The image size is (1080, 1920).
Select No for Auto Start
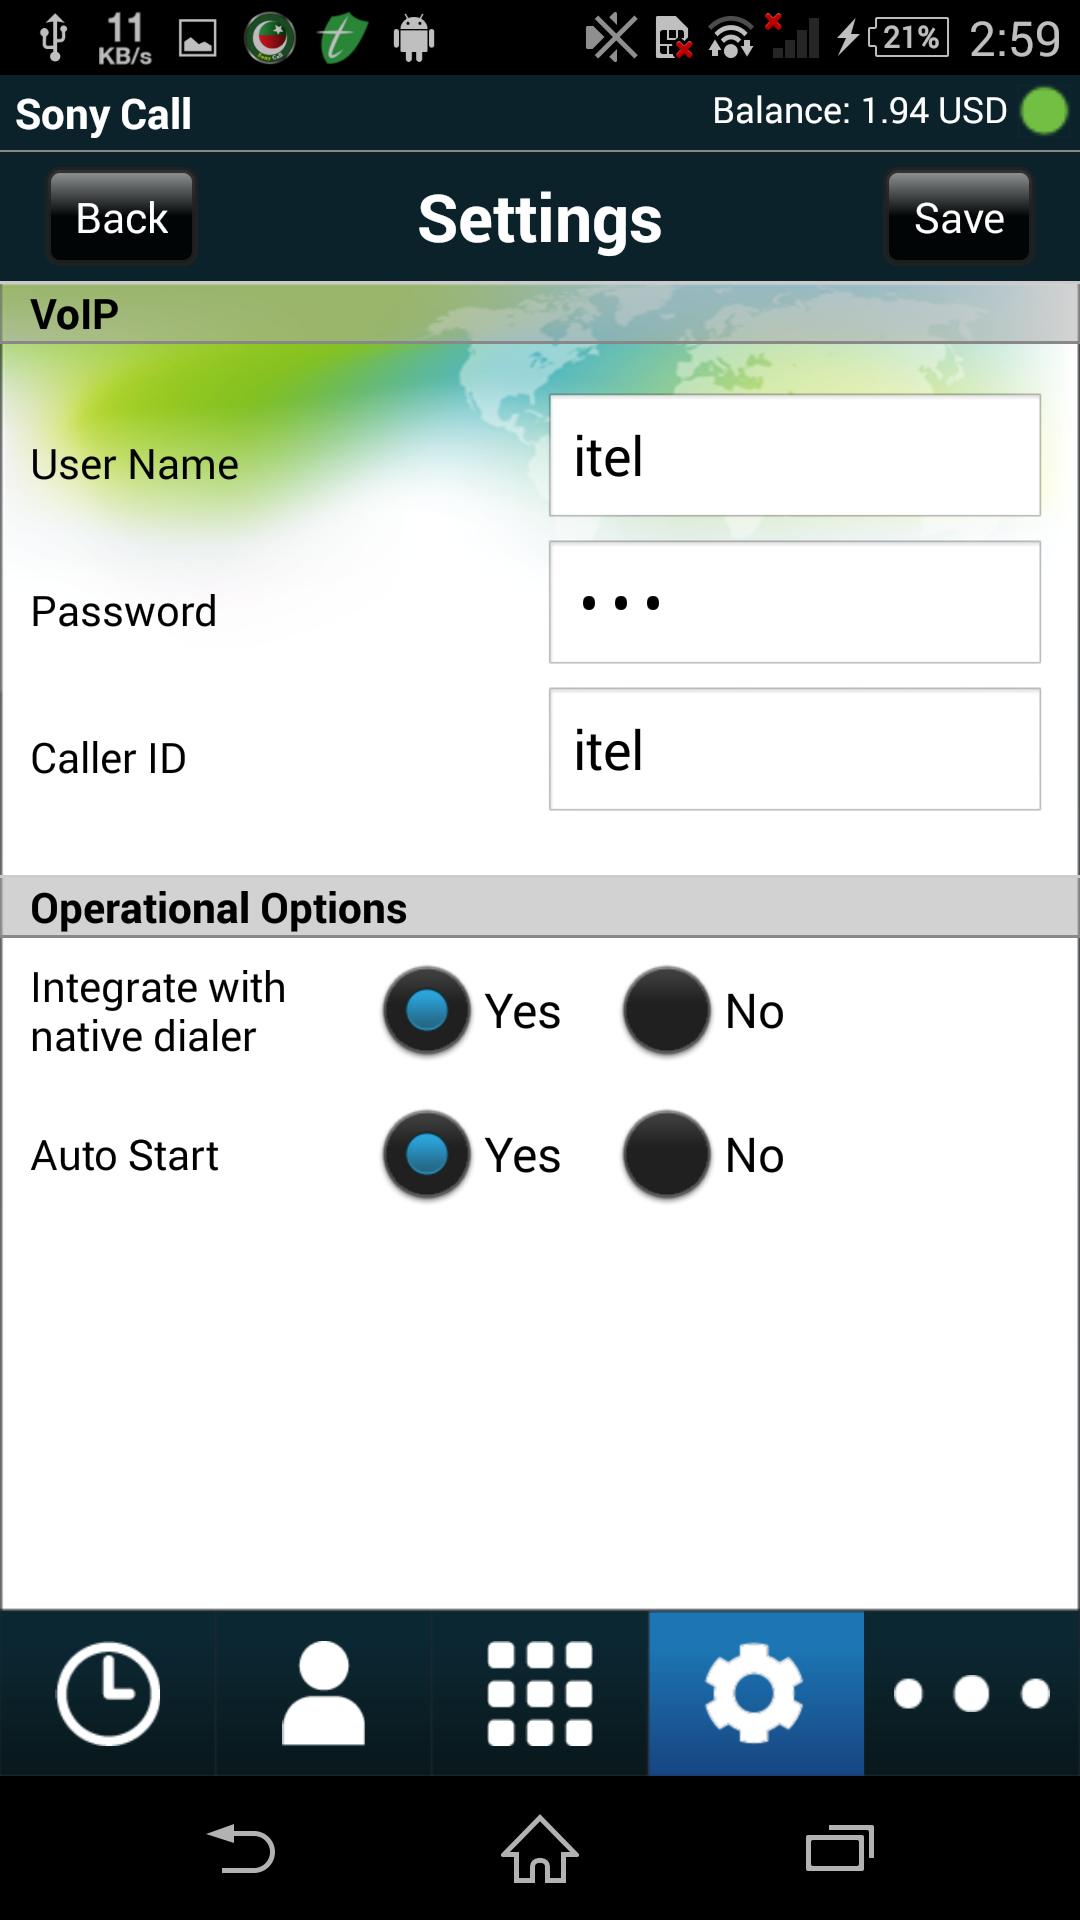pyautogui.click(x=667, y=1154)
